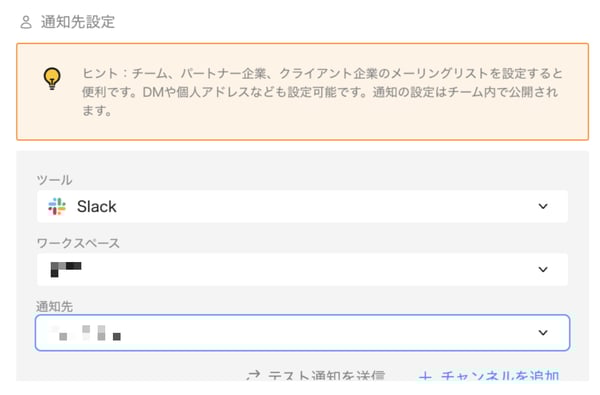This screenshot has width=600, height=395.
Task: Select the focused 通知先 combo box
Action: pyautogui.click(x=302, y=333)
